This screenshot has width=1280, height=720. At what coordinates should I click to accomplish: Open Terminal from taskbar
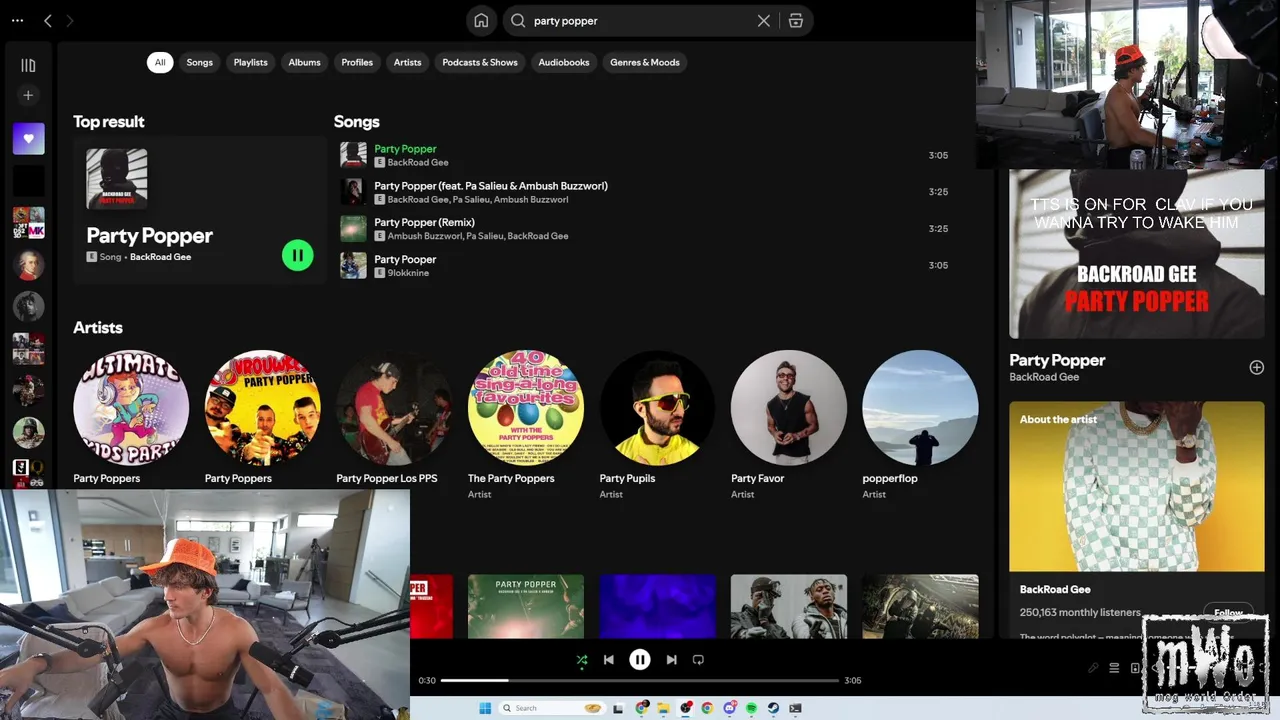(795, 708)
